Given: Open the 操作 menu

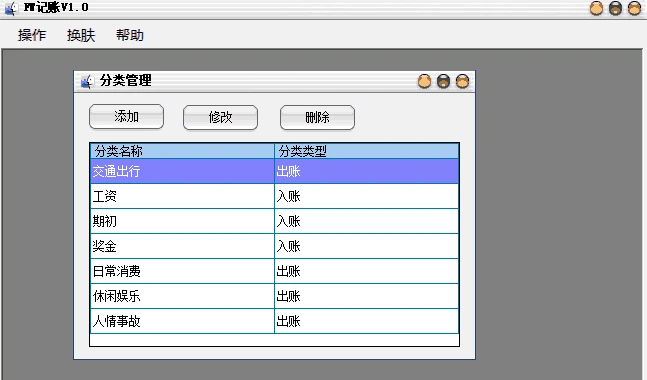Looking at the screenshot, I should pyautogui.click(x=32, y=35).
